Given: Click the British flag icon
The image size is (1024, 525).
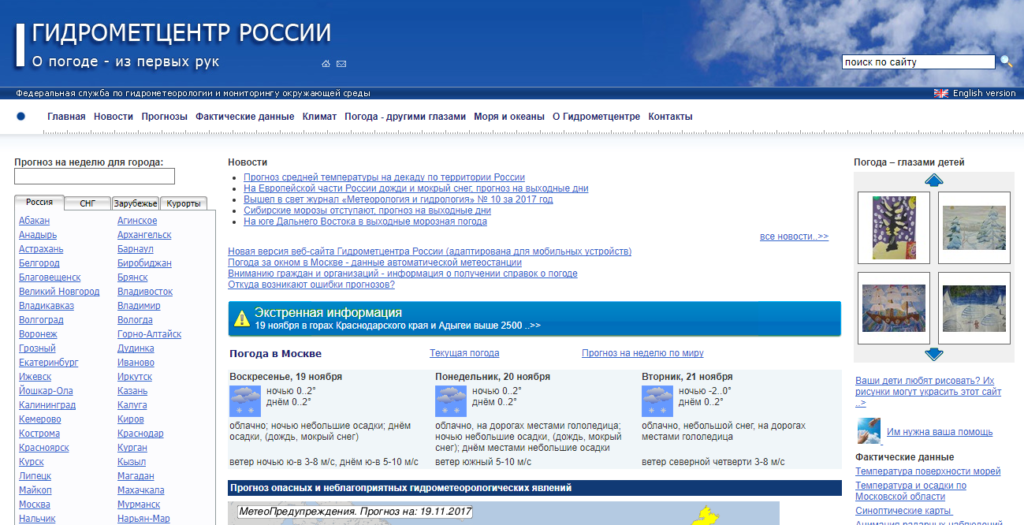Looking at the screenshot, I should point(940,93).
